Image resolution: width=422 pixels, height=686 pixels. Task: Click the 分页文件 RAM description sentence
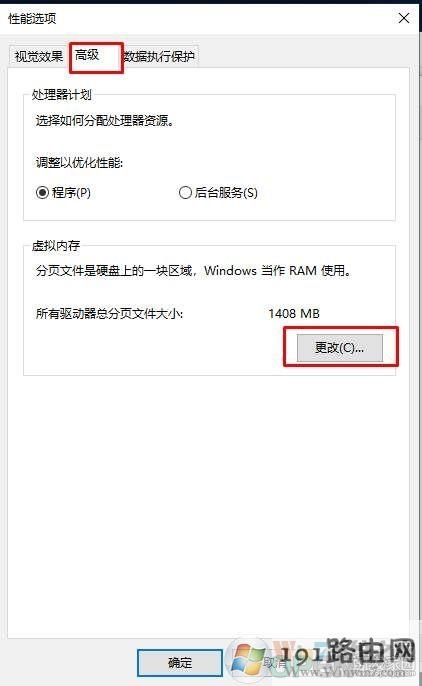click(x=193, y=271)
